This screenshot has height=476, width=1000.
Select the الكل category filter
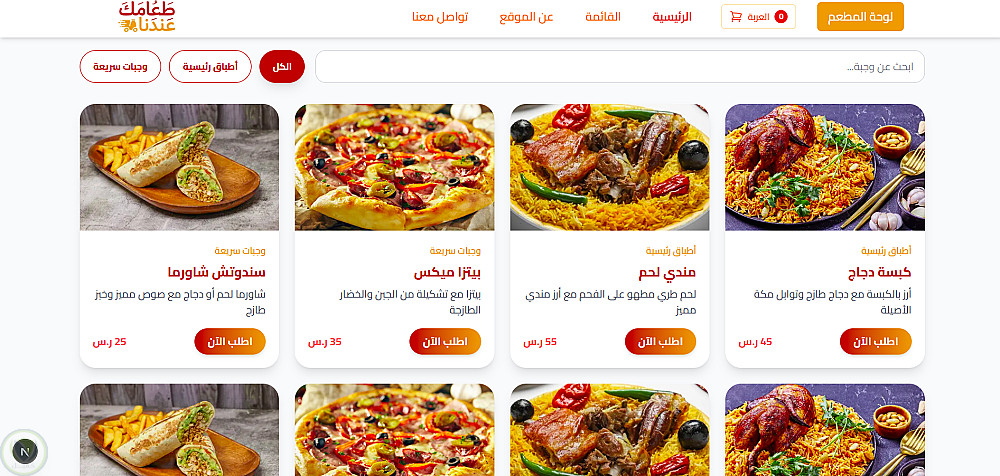(x=282, y=66)
